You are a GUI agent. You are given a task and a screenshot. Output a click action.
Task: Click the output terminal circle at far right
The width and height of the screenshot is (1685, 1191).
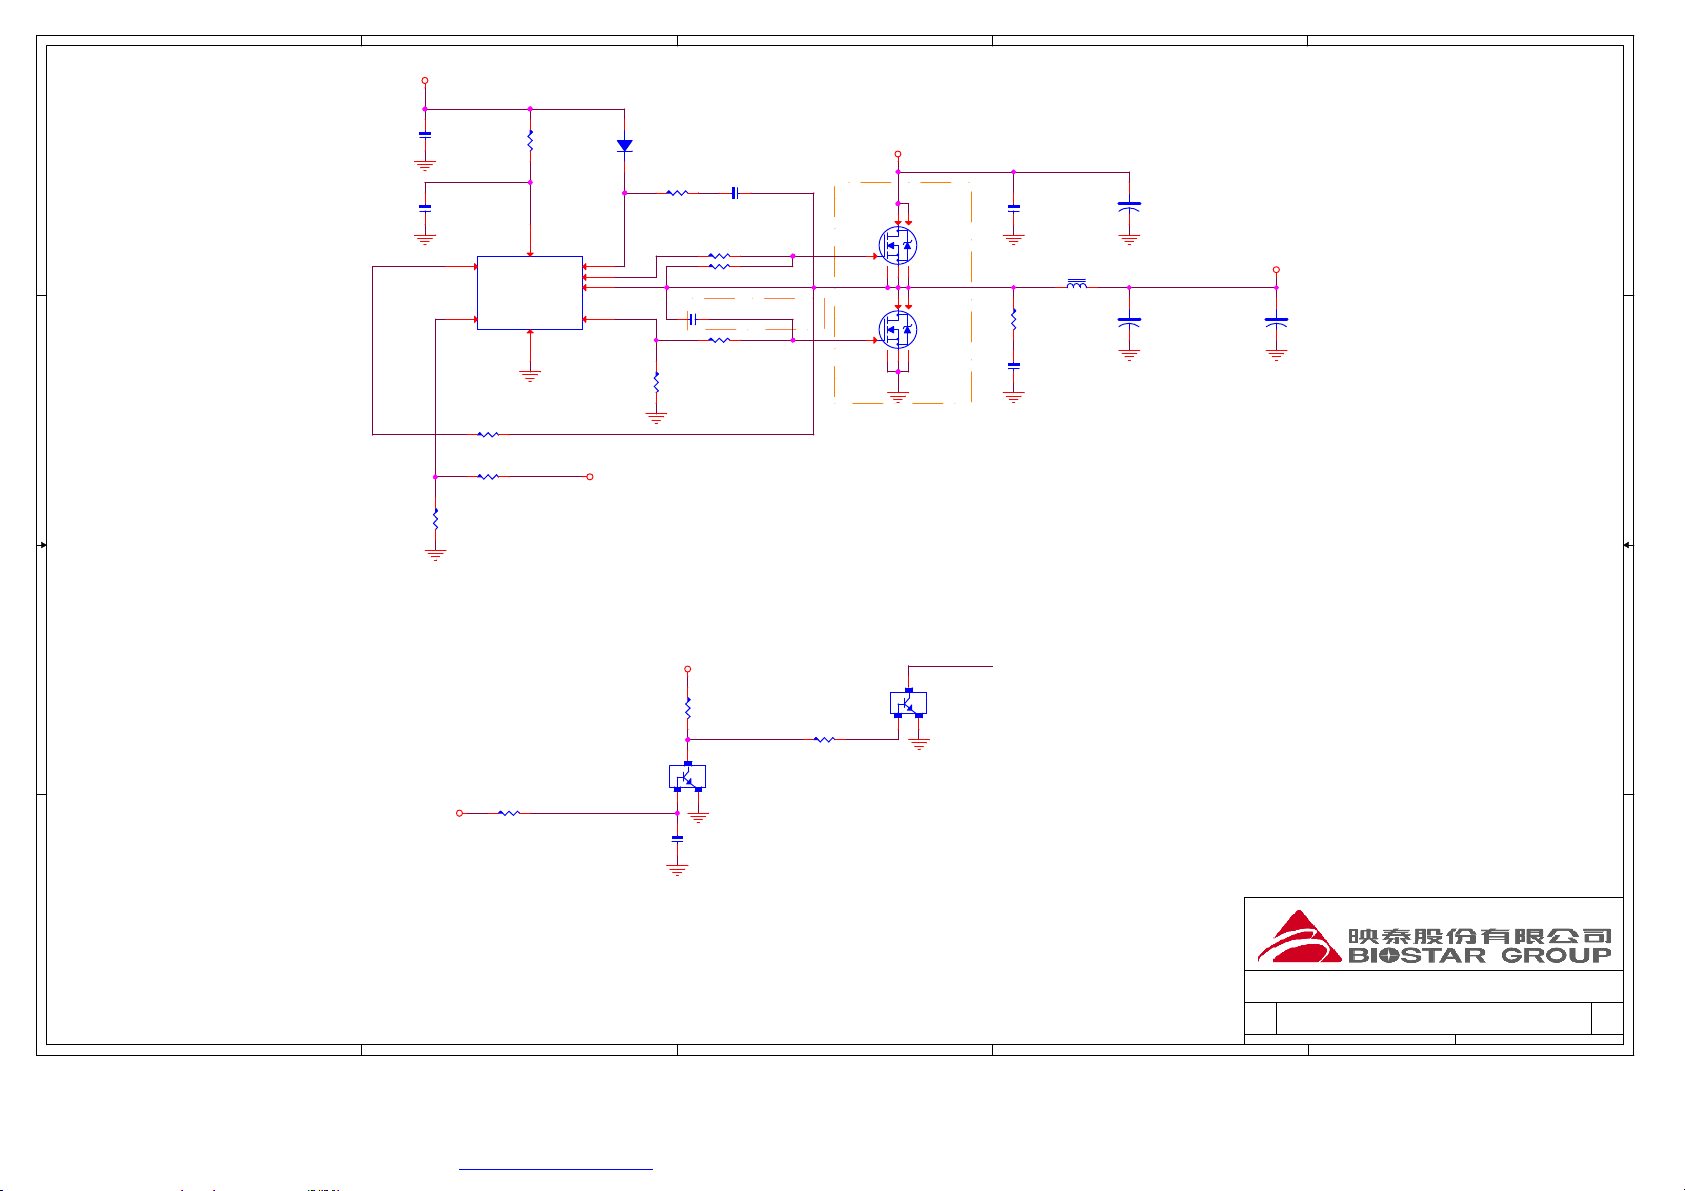[1276, 270]
